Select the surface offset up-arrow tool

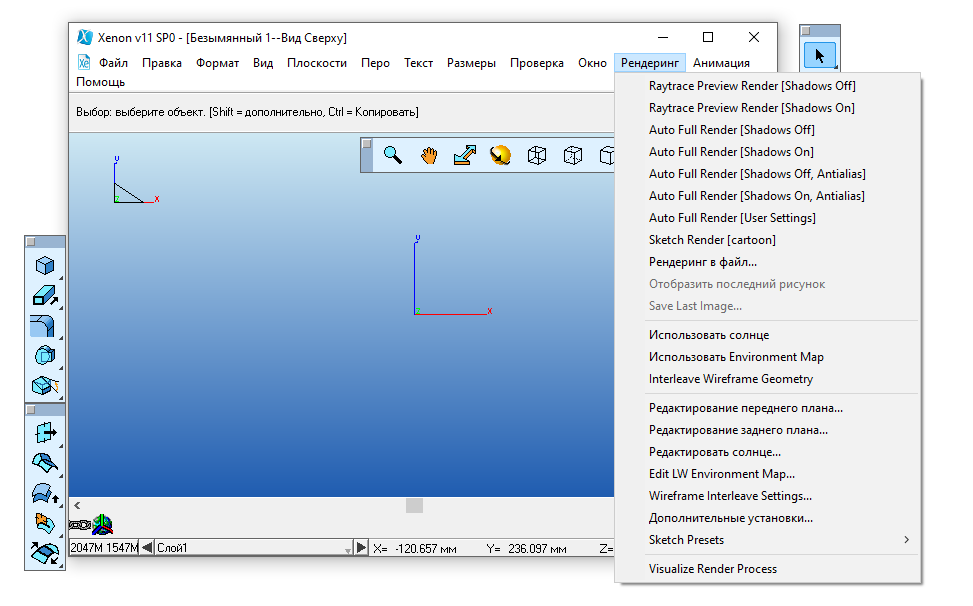(45, 493)
